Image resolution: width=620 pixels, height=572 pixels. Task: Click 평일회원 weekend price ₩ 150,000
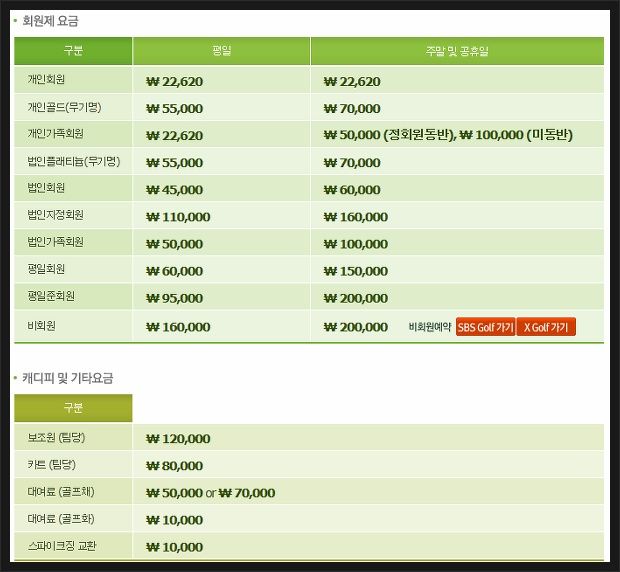pos(355,271)
